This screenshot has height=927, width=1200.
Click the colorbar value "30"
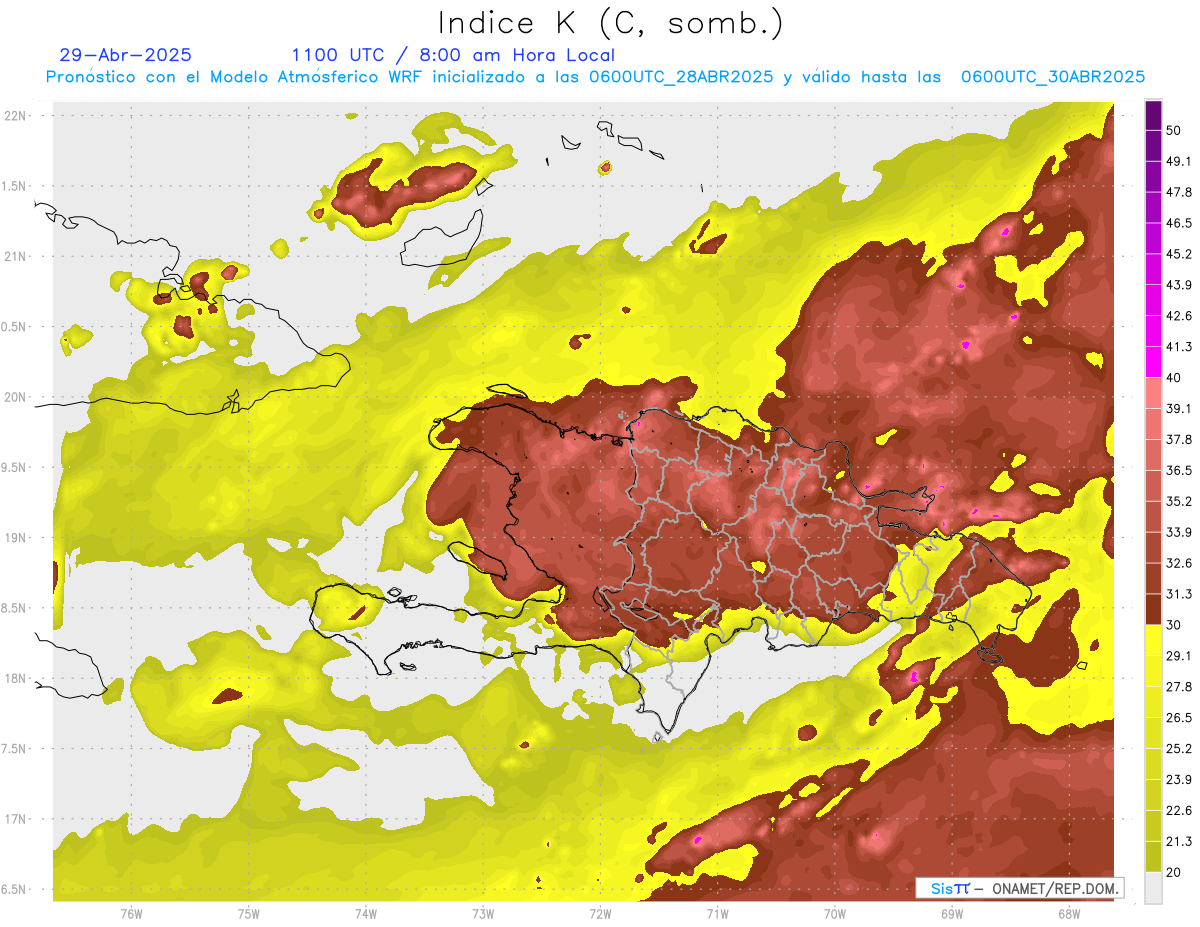[1175, 625]
